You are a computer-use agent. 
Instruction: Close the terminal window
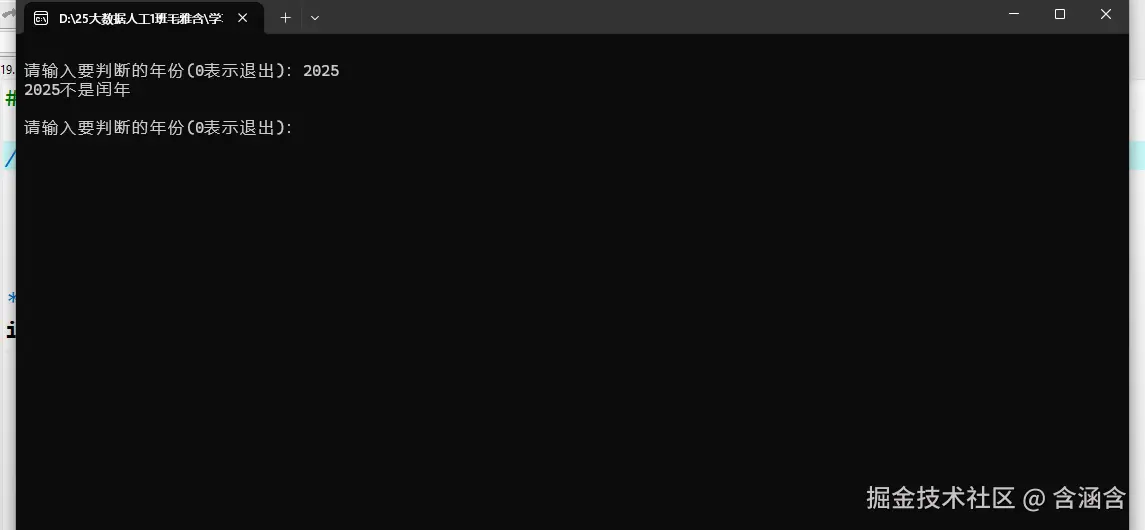point(1106,14)
